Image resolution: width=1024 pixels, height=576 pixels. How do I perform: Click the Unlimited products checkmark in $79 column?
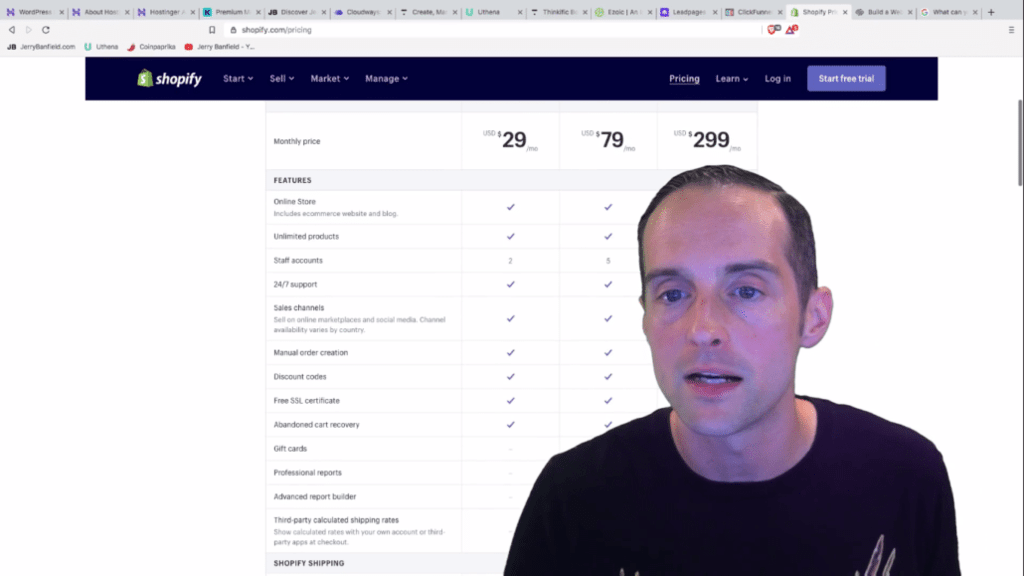[608, 236]
